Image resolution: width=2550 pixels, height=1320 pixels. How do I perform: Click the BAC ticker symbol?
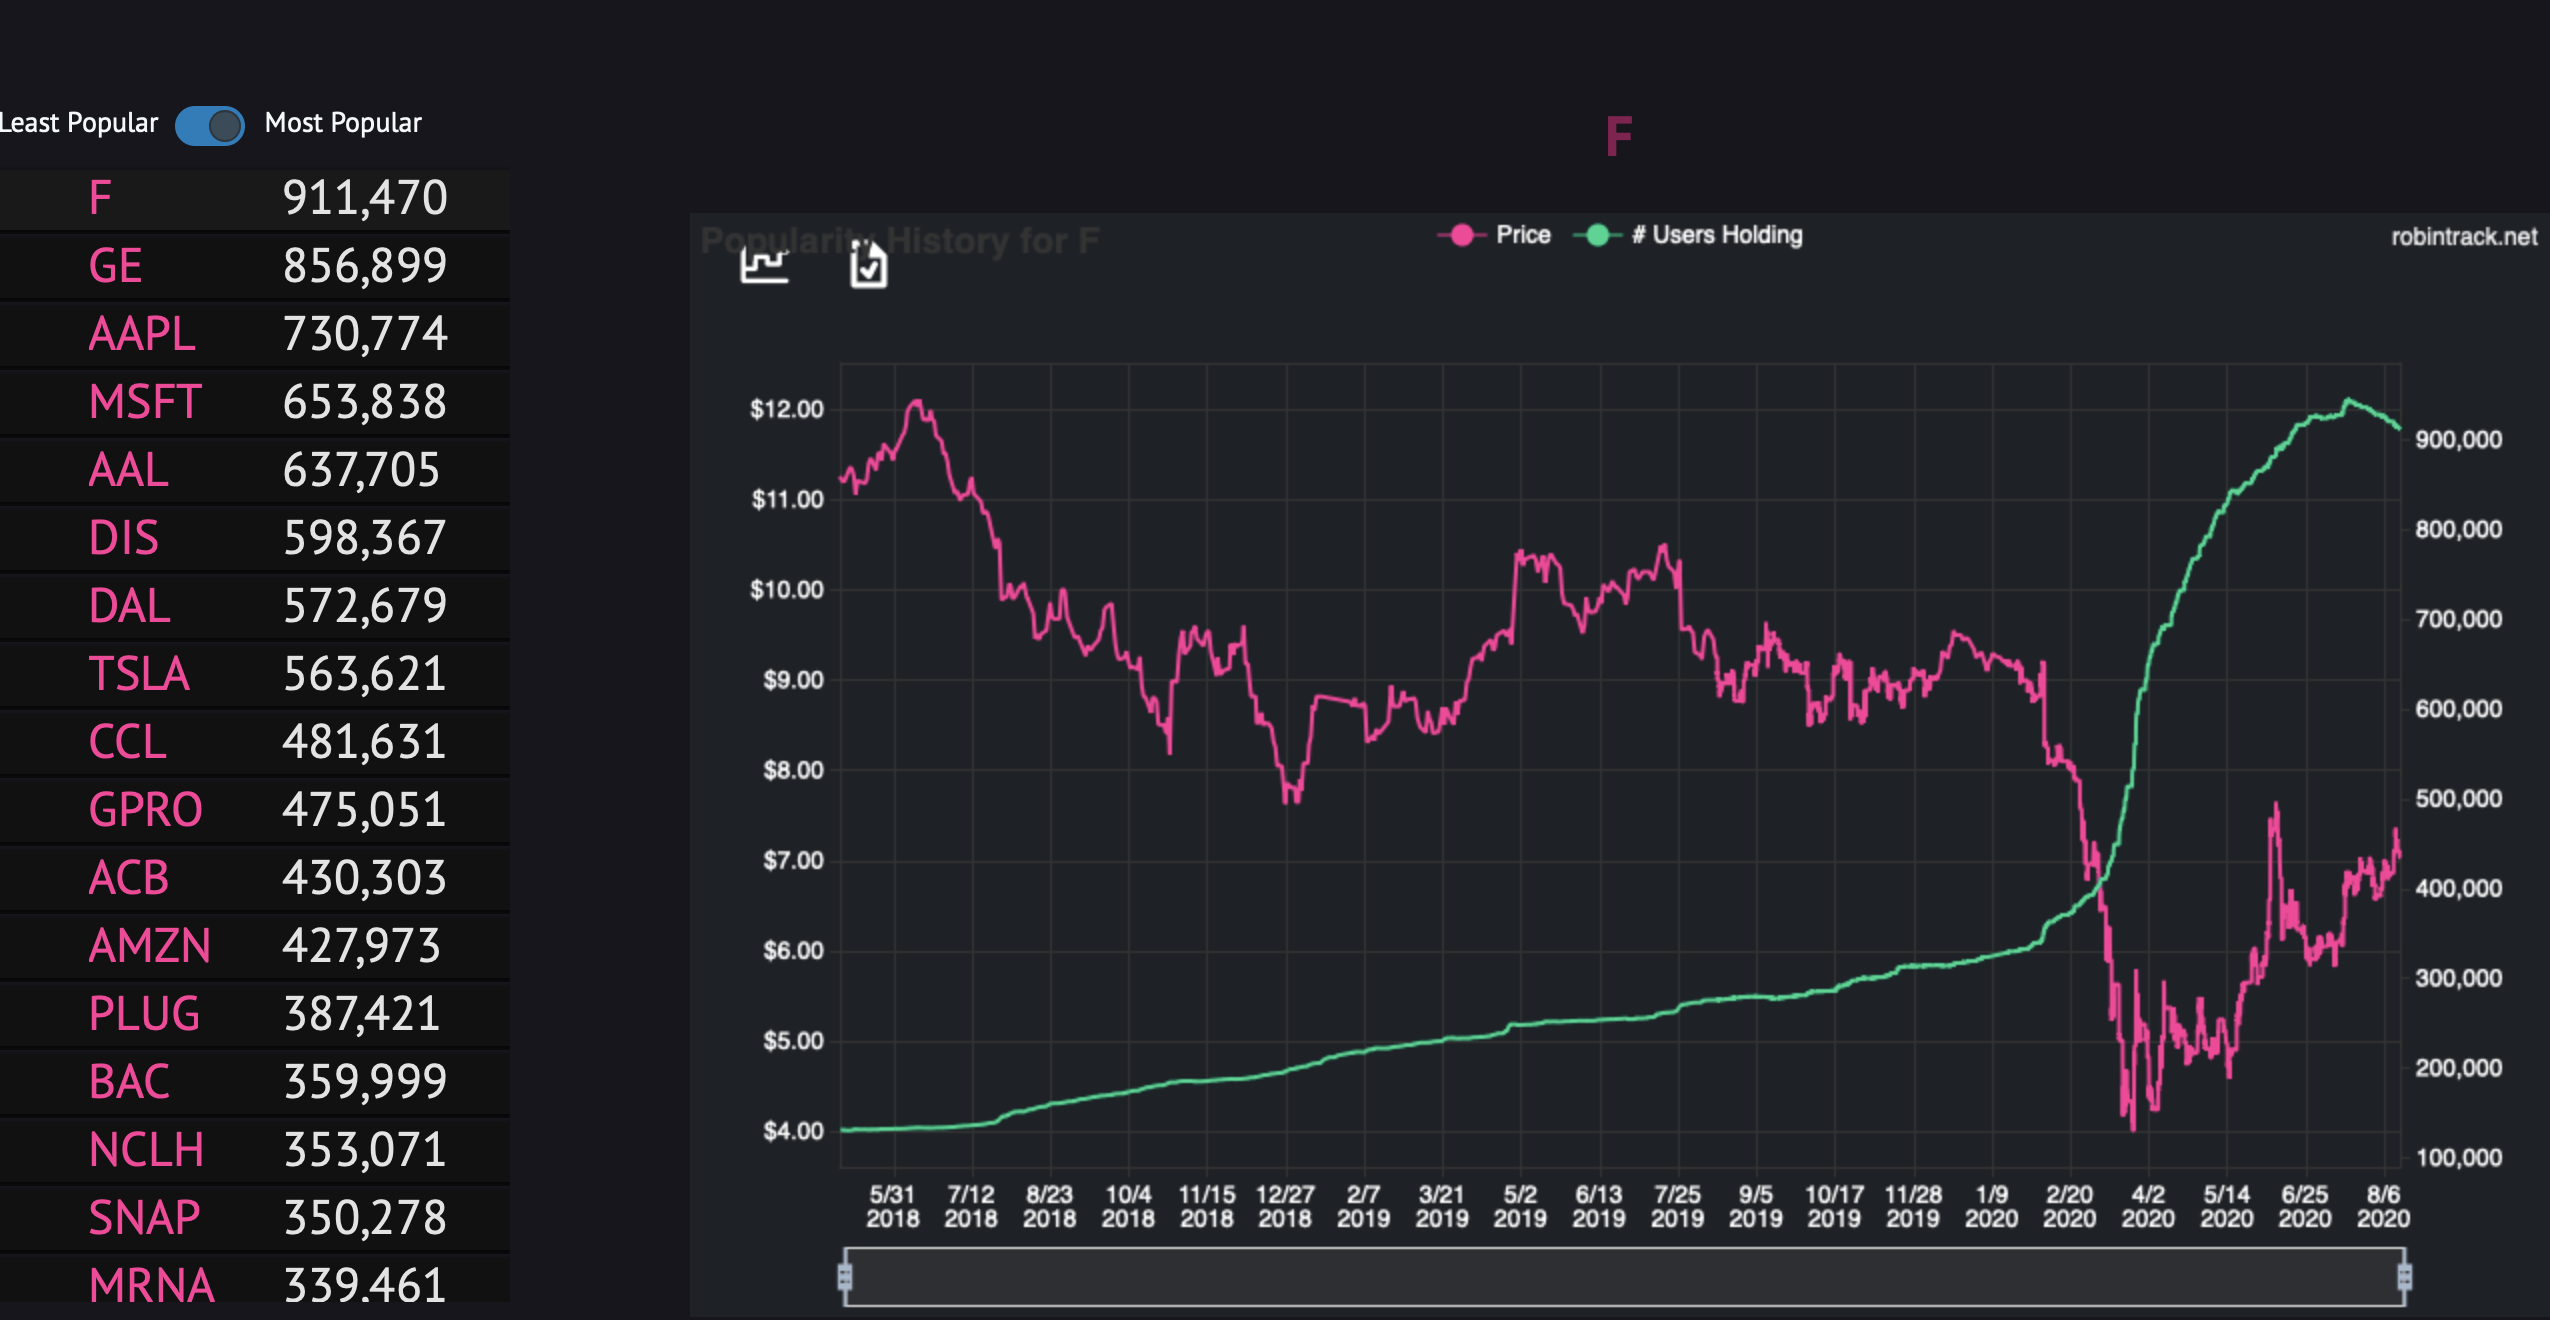(128, 1082)
